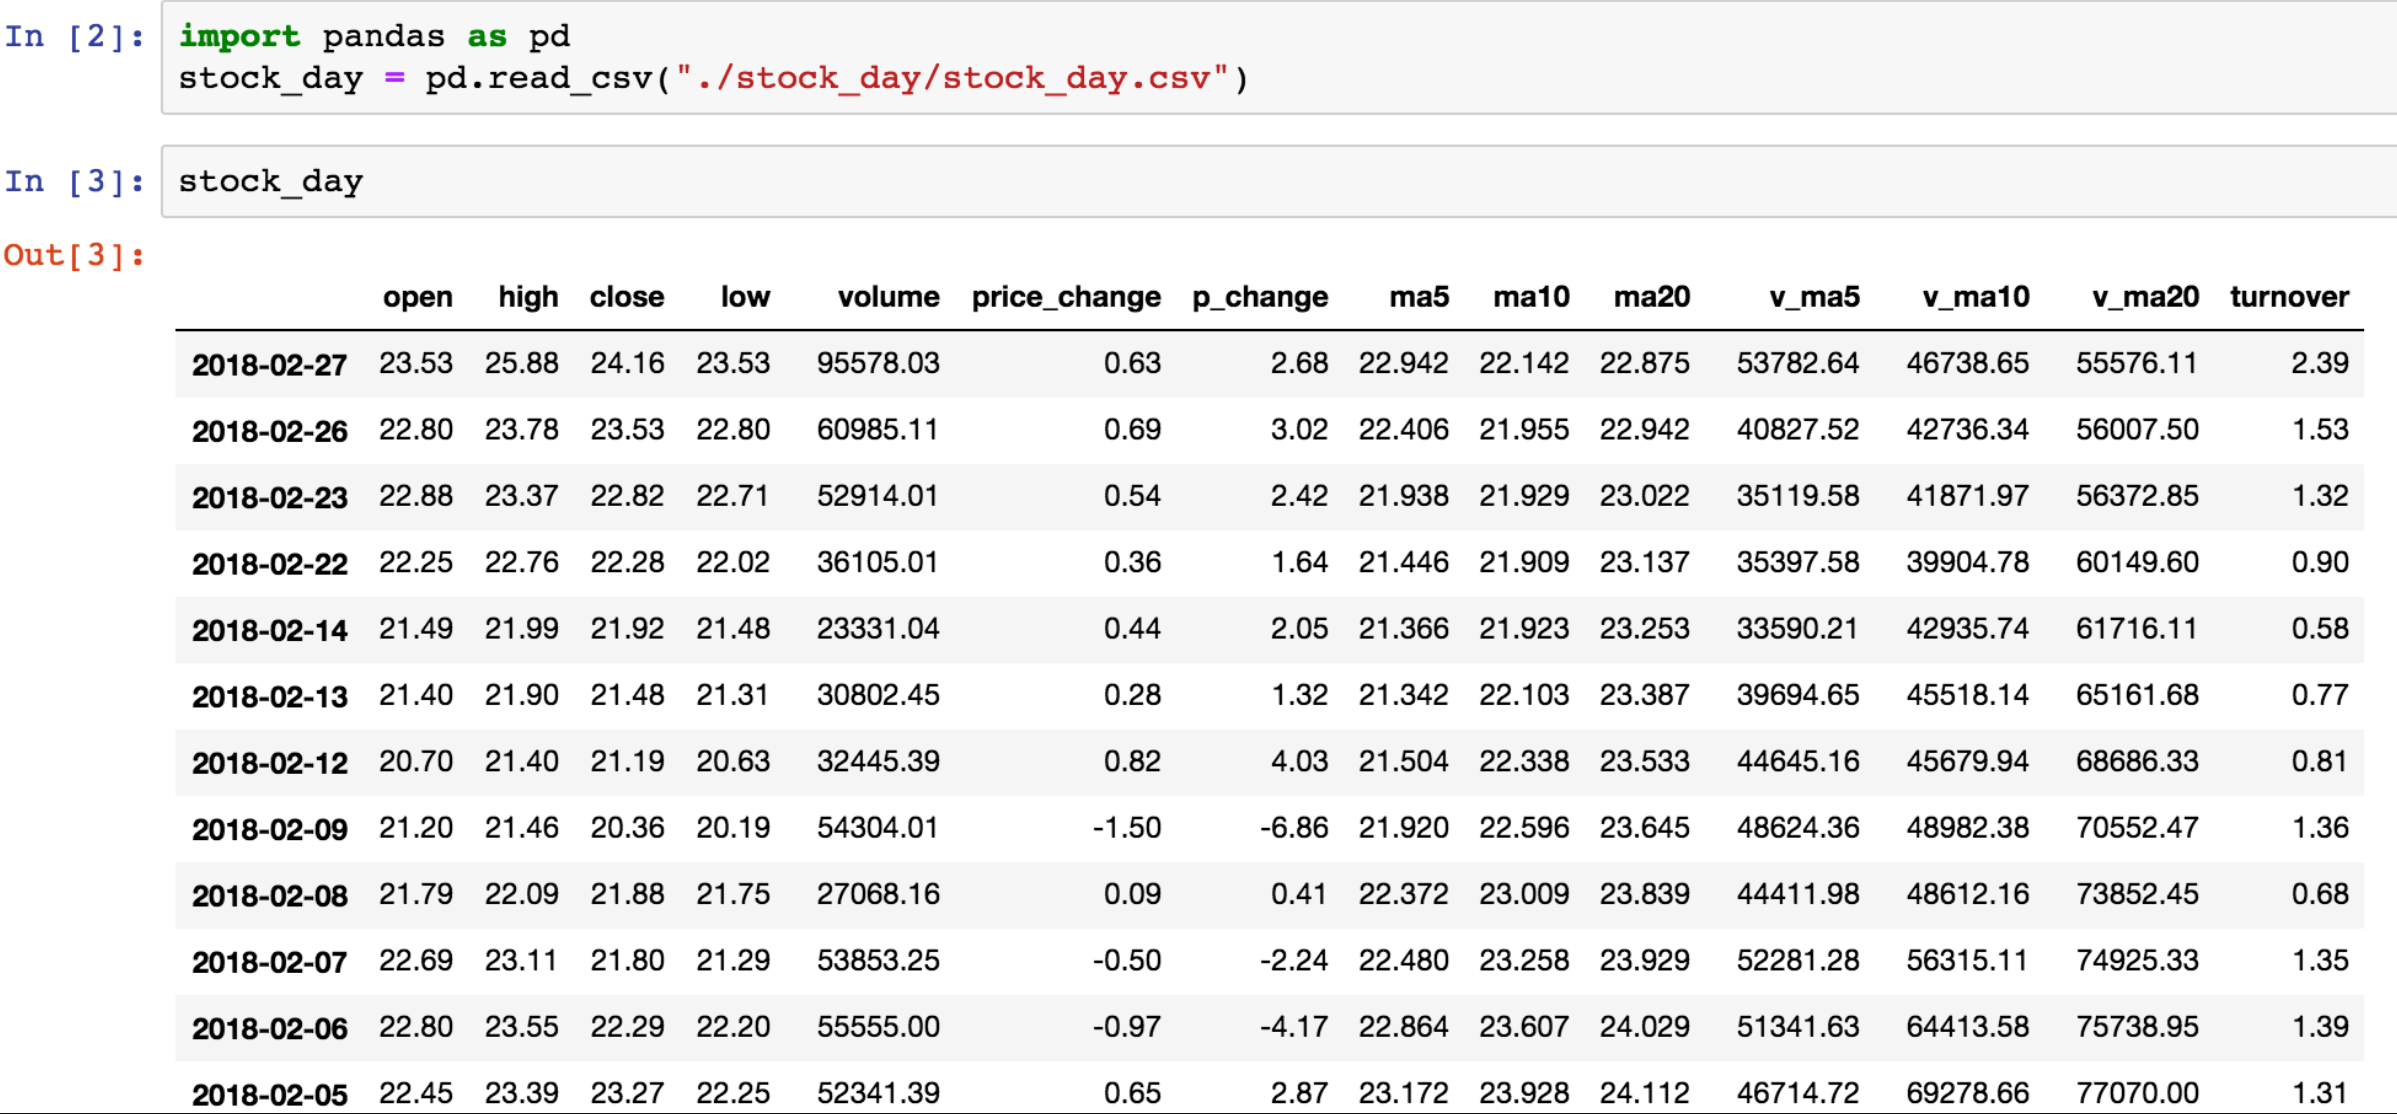Click the 'high' column header
The image size is (2397, 1114).
click(x=528, y=297)
